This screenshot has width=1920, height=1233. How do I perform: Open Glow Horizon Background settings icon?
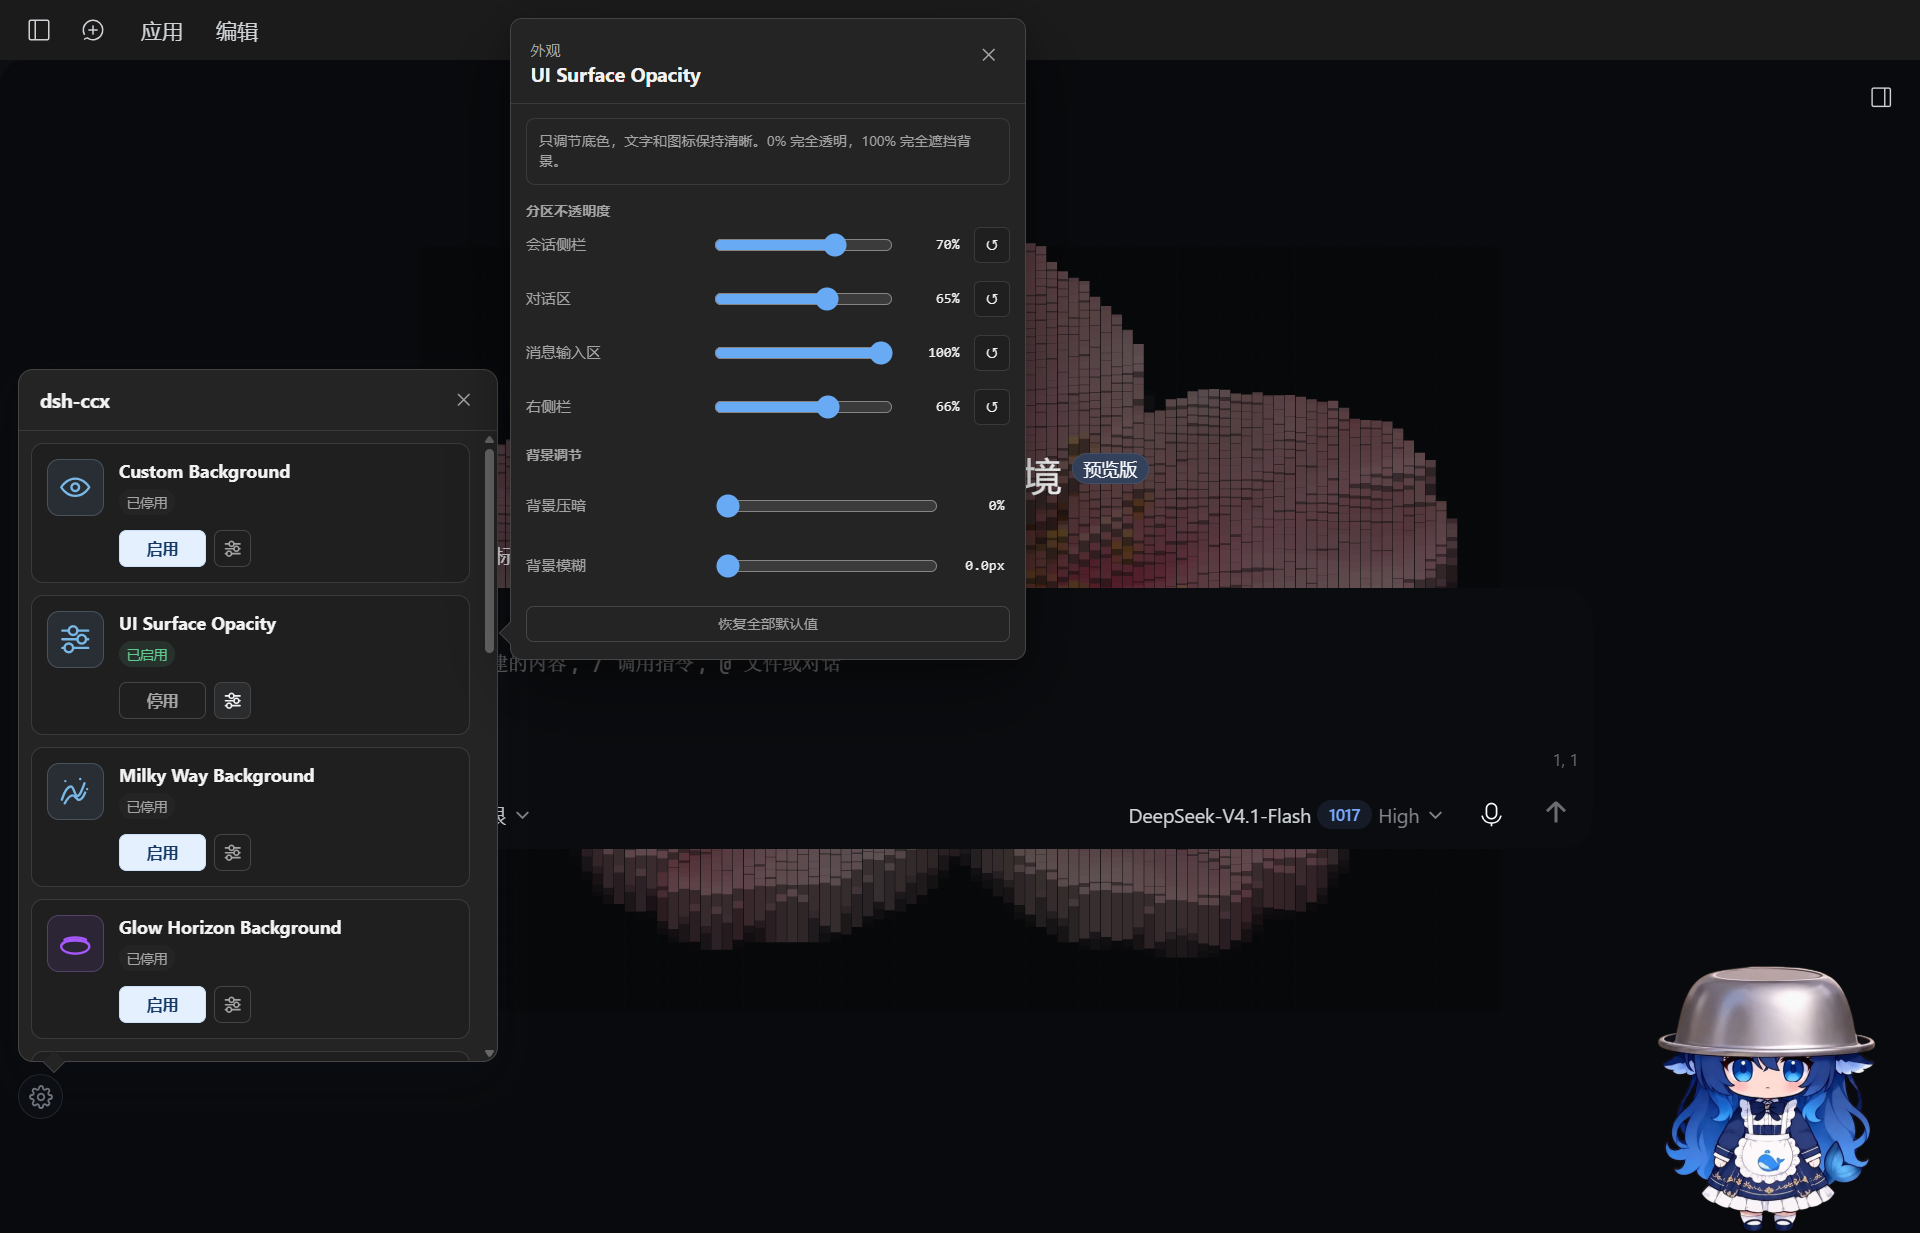(233, 1005)
